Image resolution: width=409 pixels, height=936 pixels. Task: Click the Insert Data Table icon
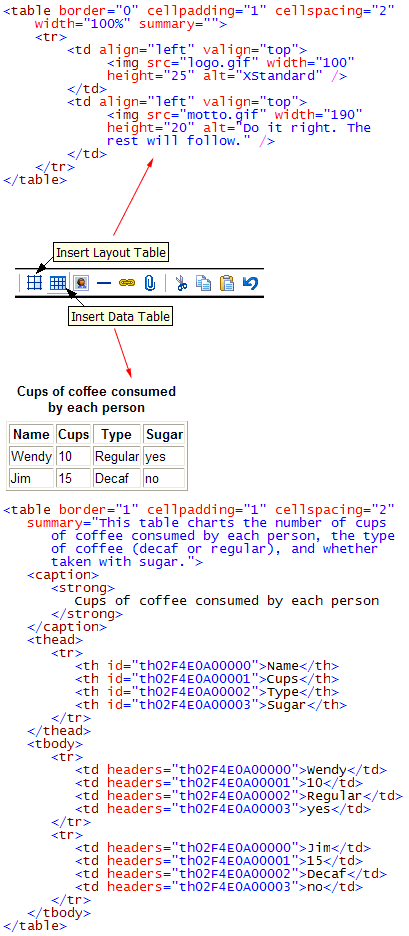pyautogui.click(x=57, y=282)
